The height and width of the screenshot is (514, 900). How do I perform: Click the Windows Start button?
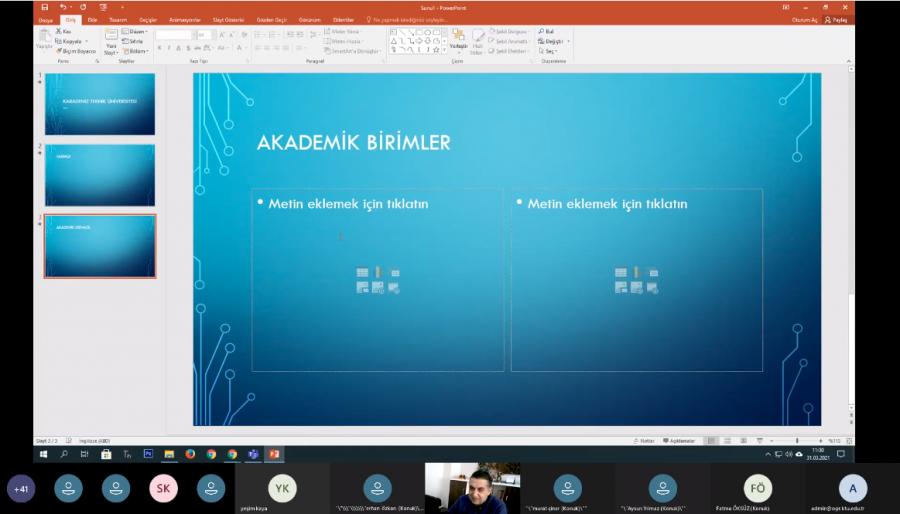click(x=43, y=454)
